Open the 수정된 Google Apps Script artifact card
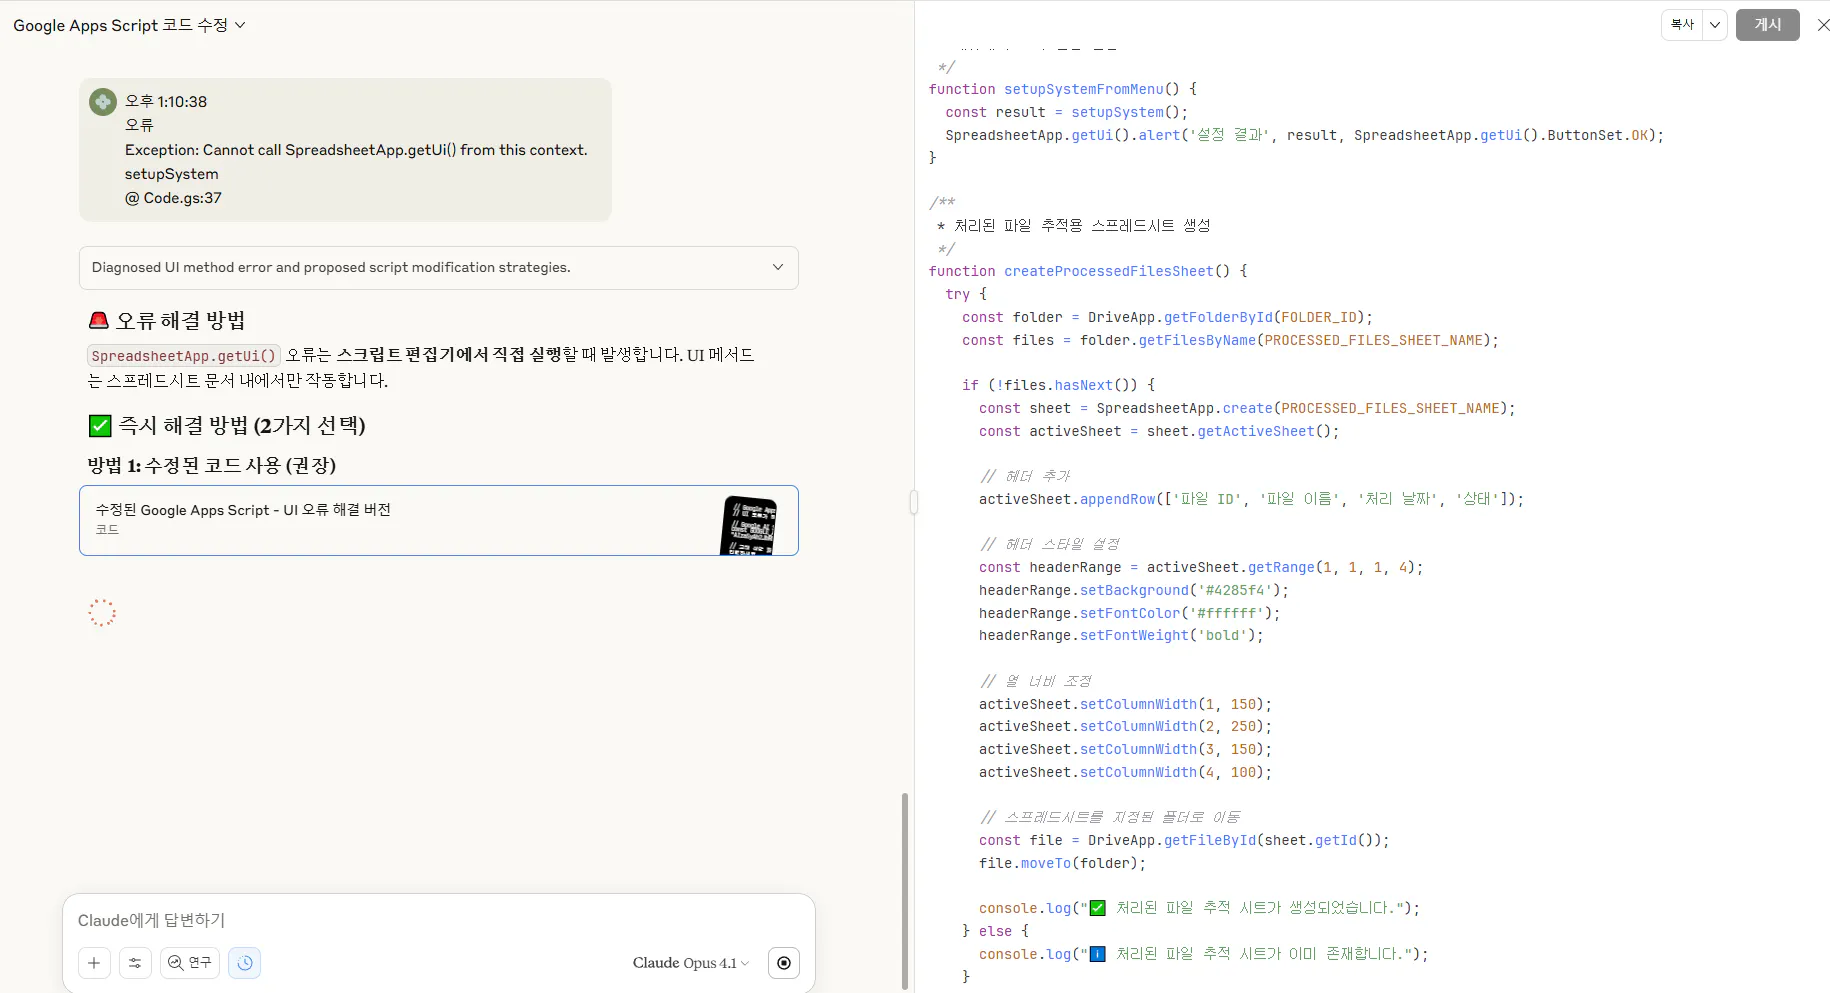This screenshot has width=1830, height=993. coord(400,520)
